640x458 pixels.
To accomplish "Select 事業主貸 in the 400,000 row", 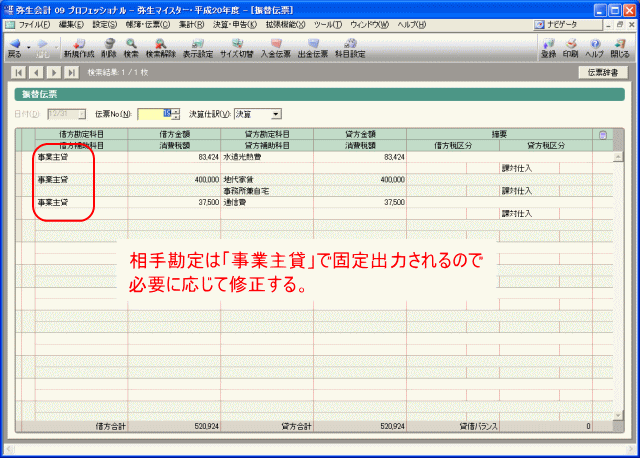I will tap(53, 180).
